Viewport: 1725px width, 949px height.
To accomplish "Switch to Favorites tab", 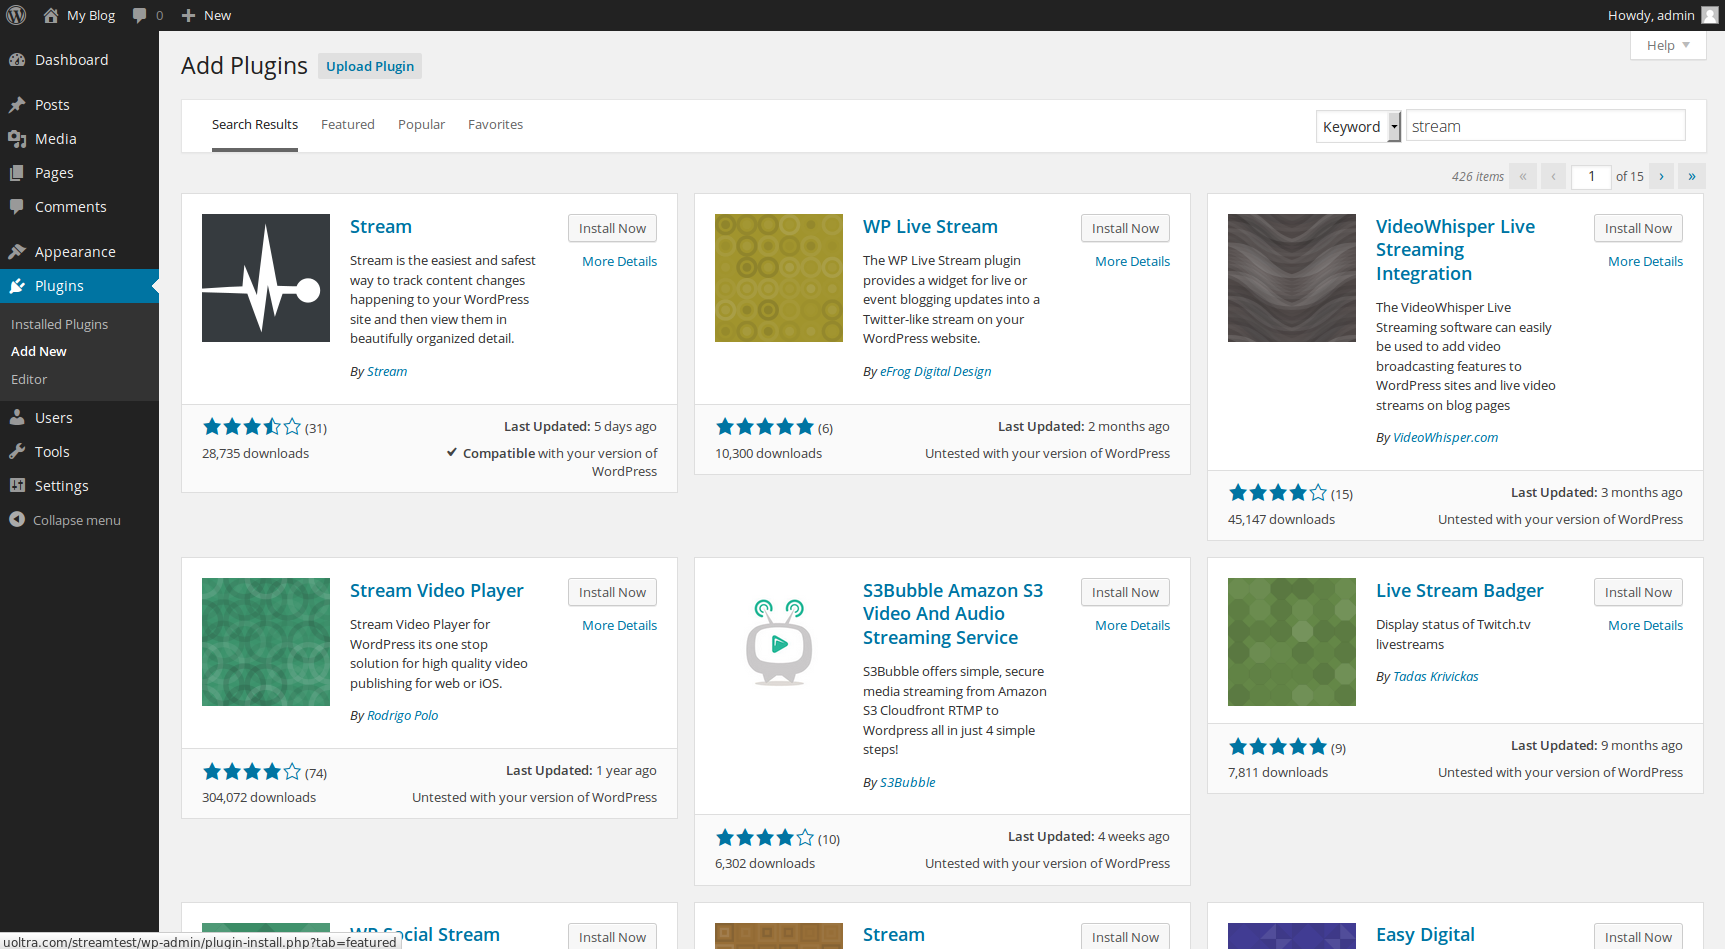I will (496, 125).
